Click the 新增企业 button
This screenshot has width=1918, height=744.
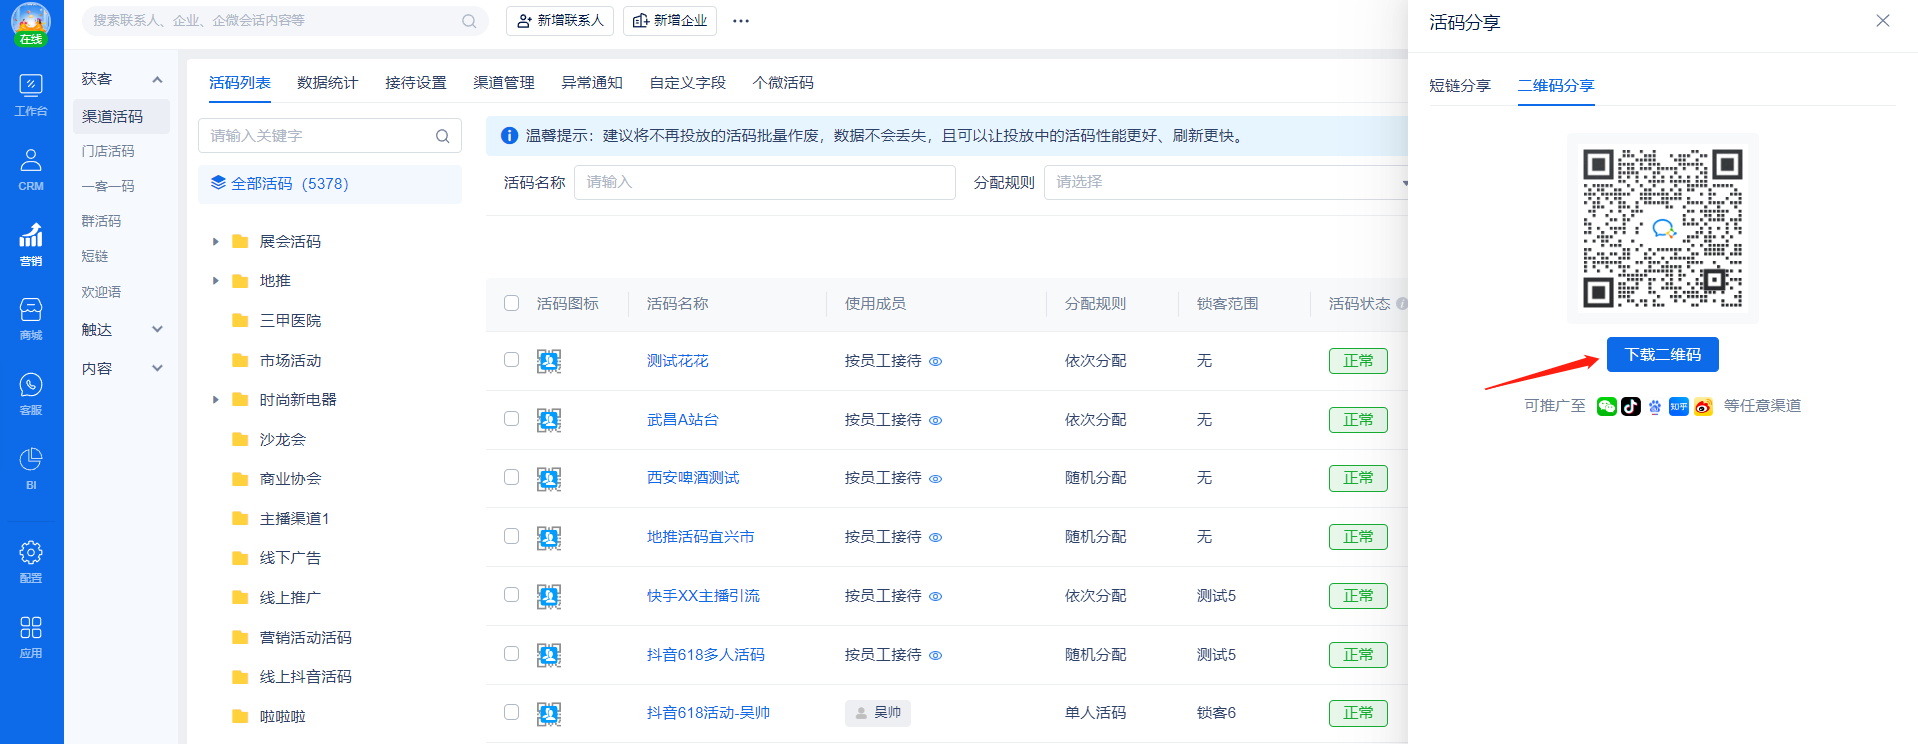point(670,21)
